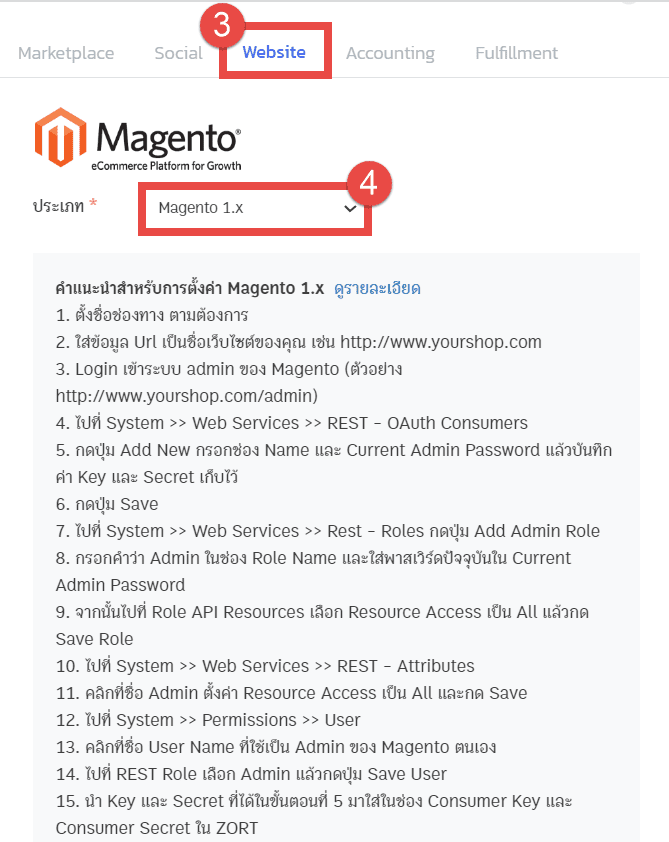Select the highlighted Website tab

(274, 52)
